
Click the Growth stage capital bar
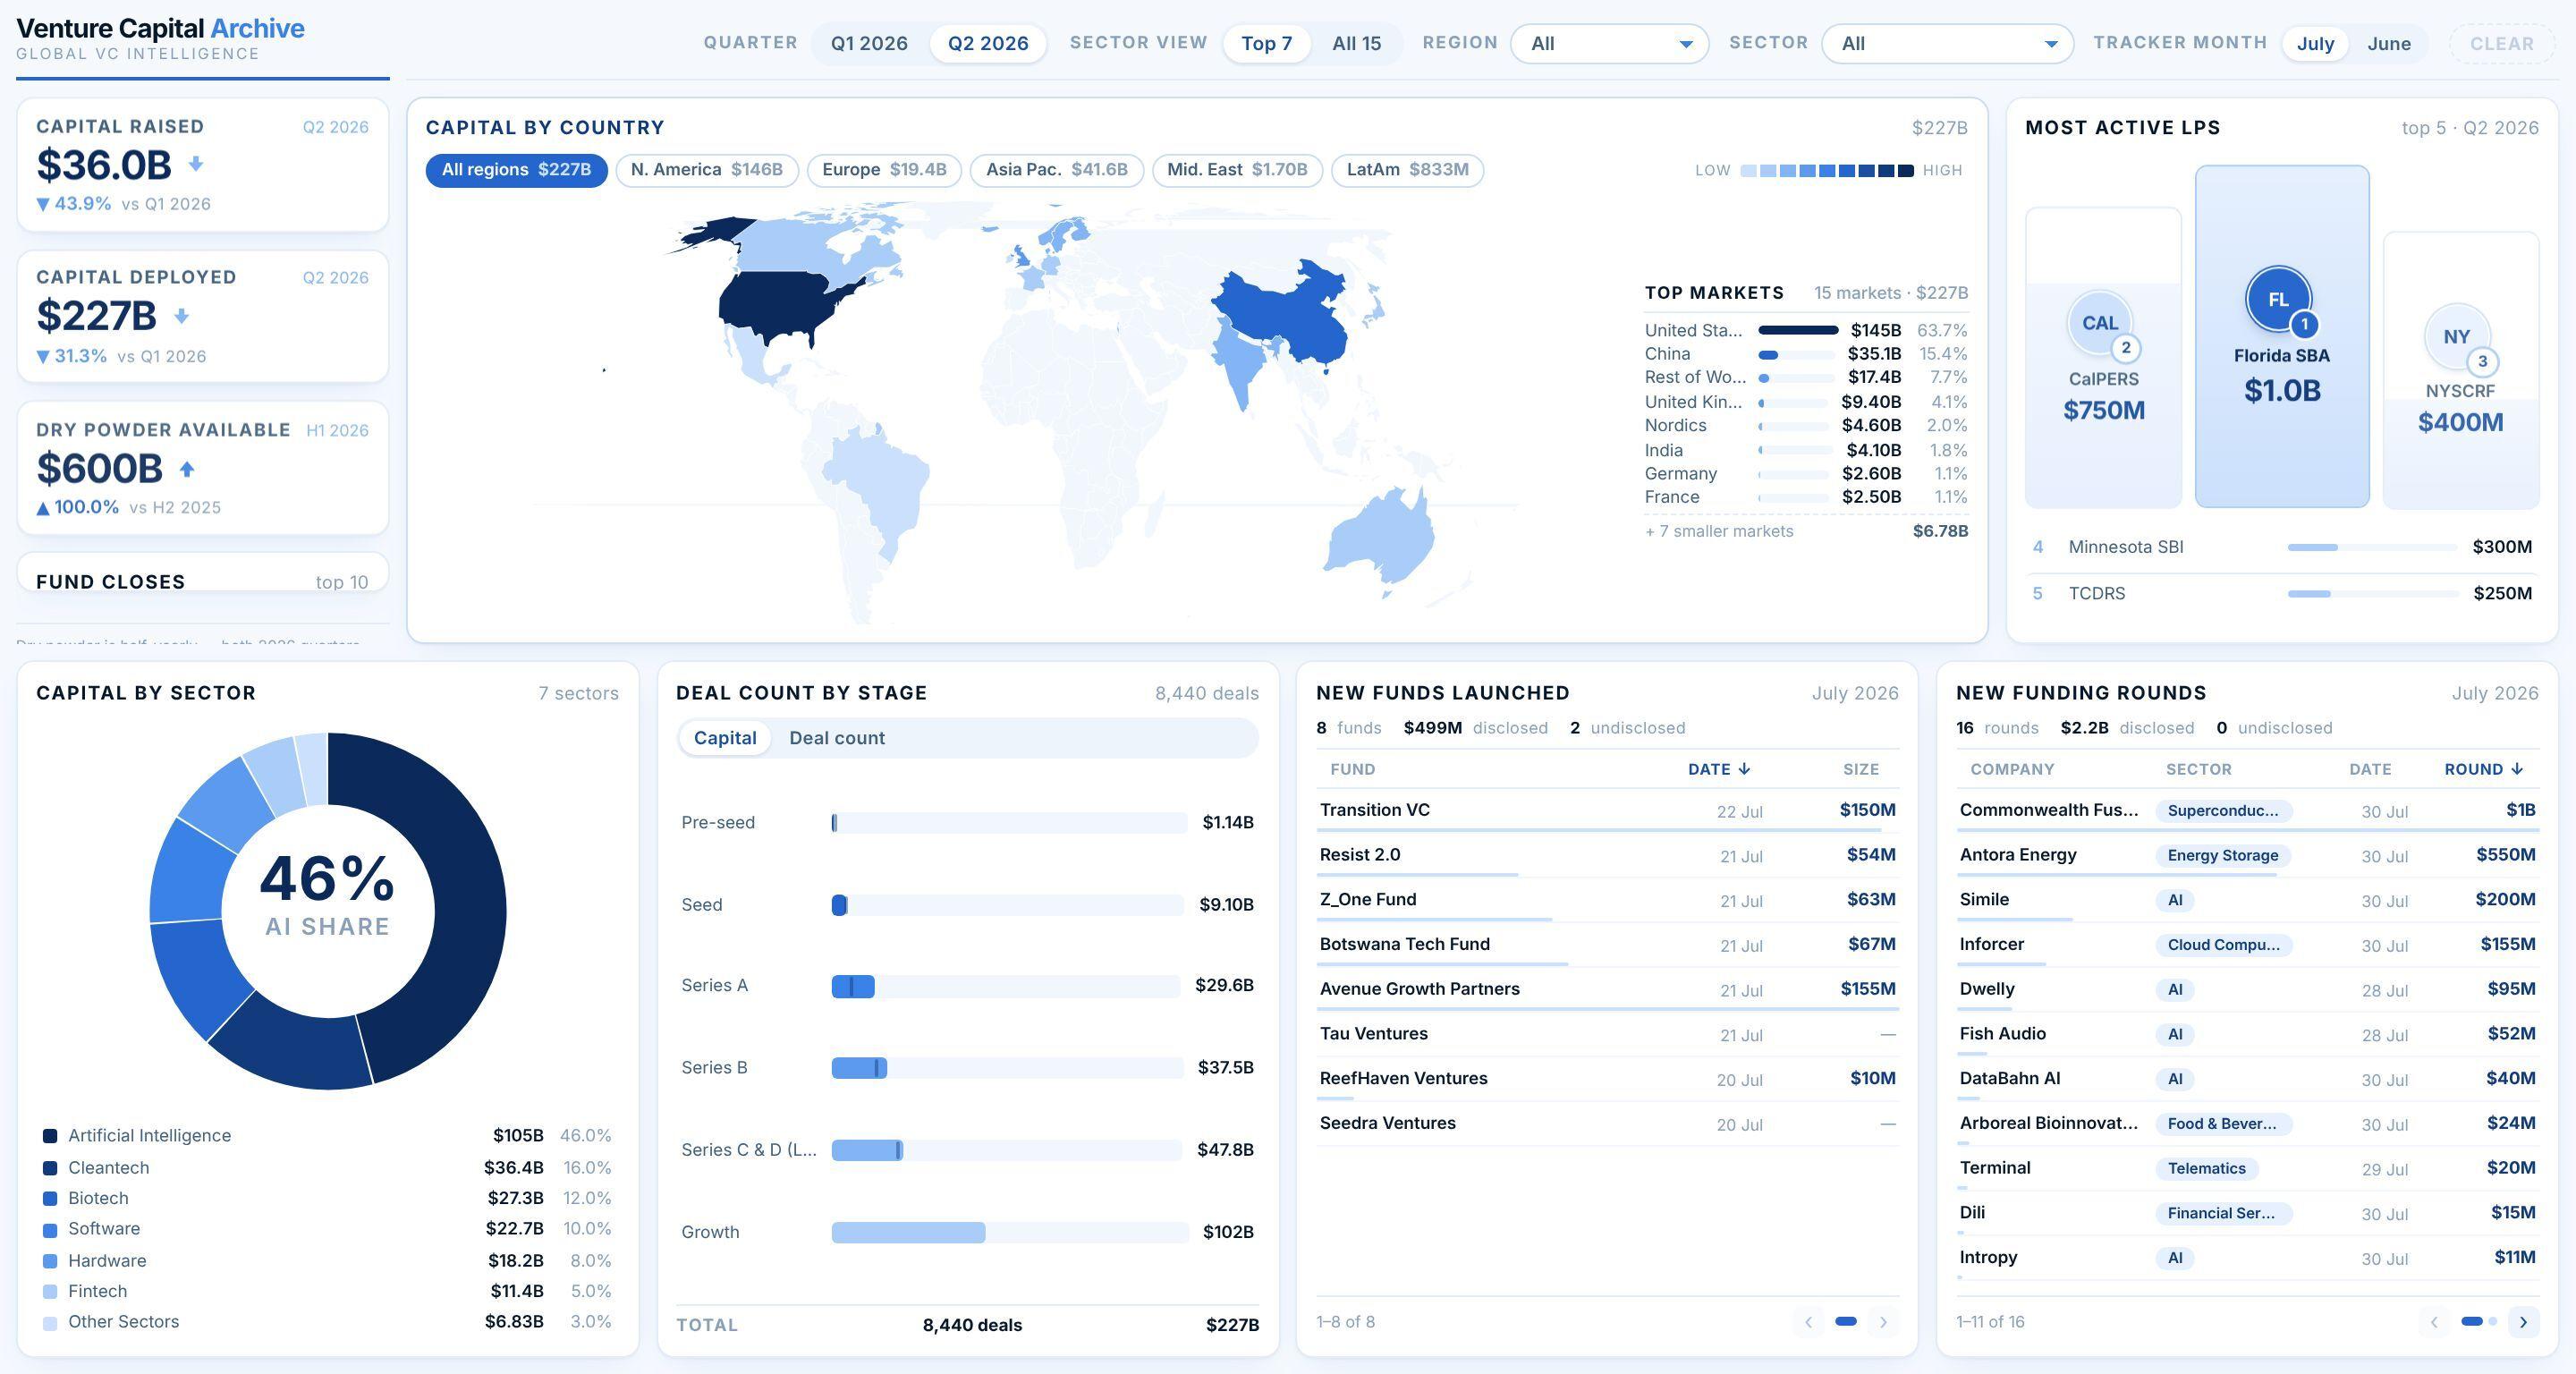pyautogui.click(x=908, y=1232)
